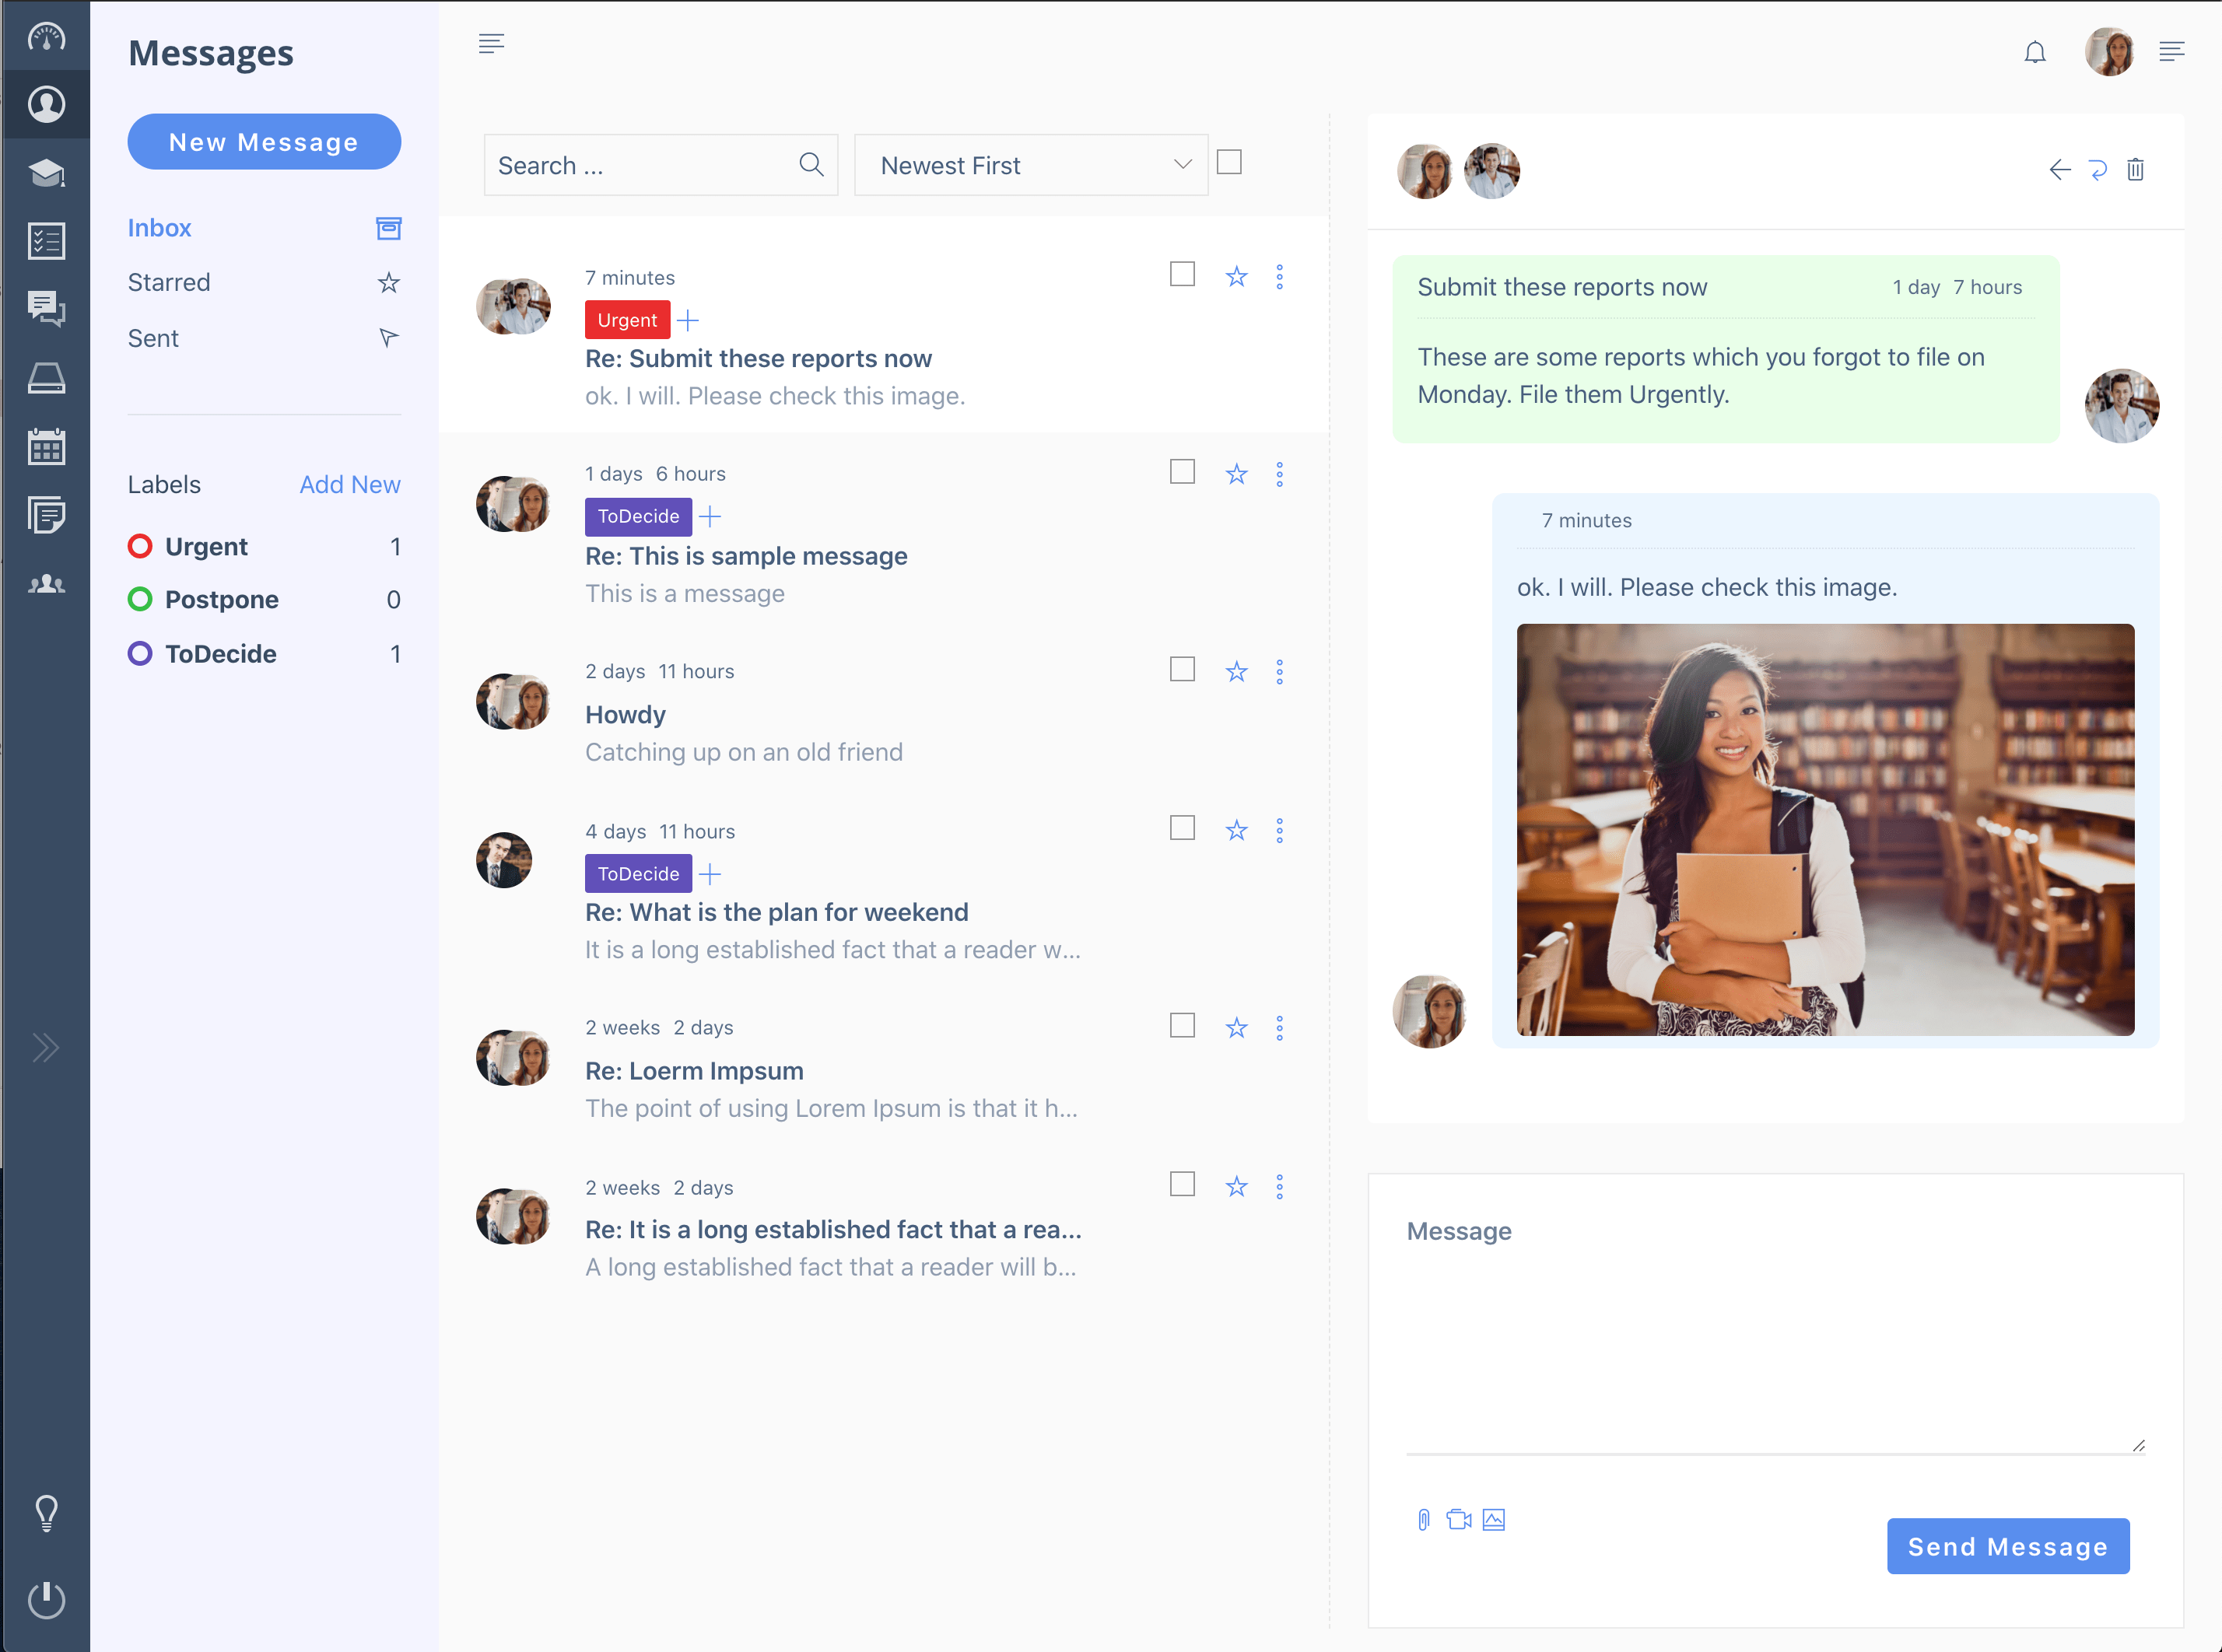Tick the select-all checkbox beside Newest First

click(1229, 161)
